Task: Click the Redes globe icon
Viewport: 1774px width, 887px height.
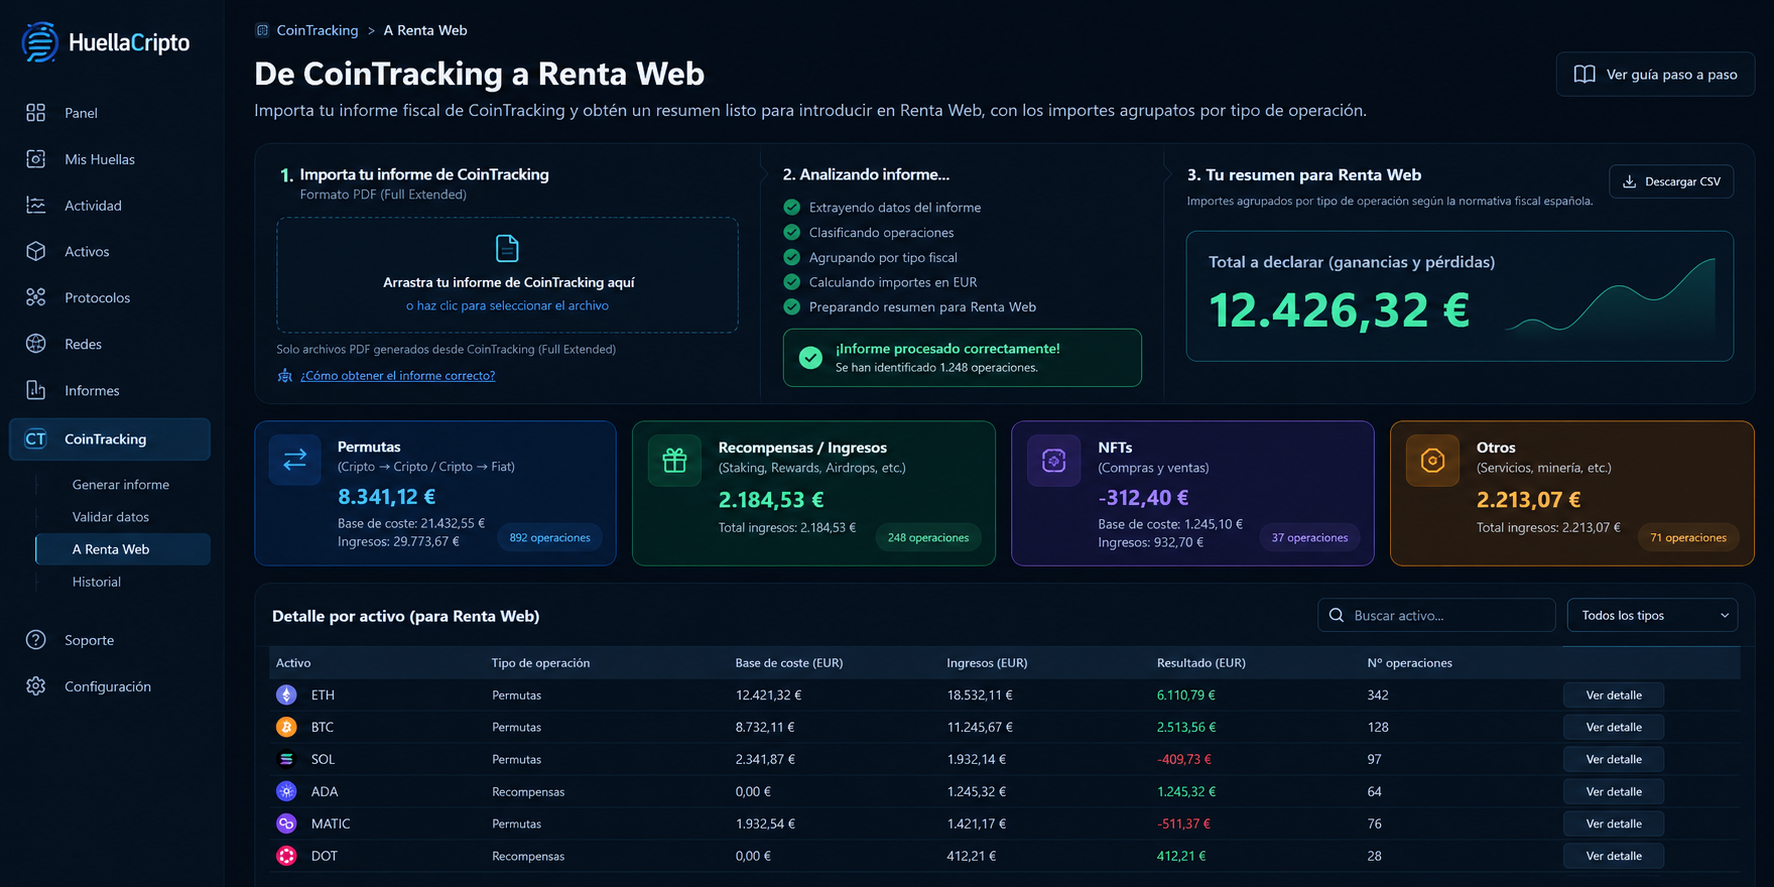Action: [36, 344]
